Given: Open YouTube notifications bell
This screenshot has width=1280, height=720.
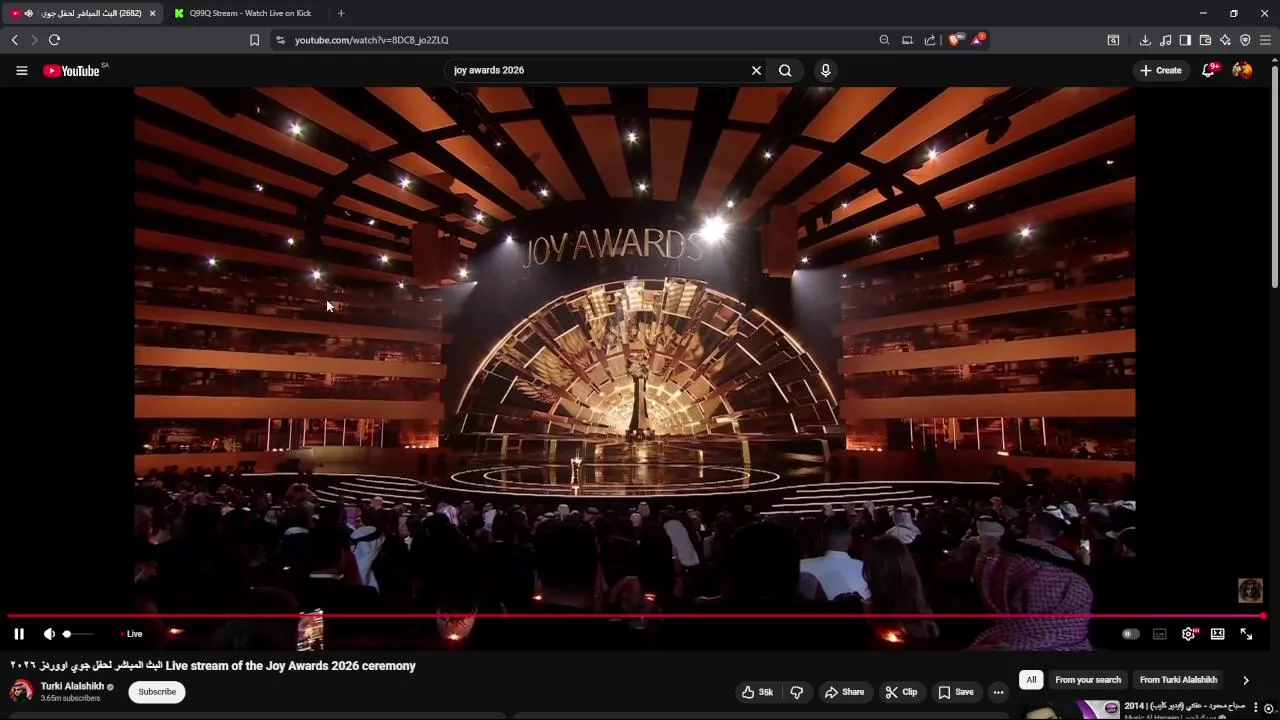Looking at the screenshot, I should (x=1209, y=70).
